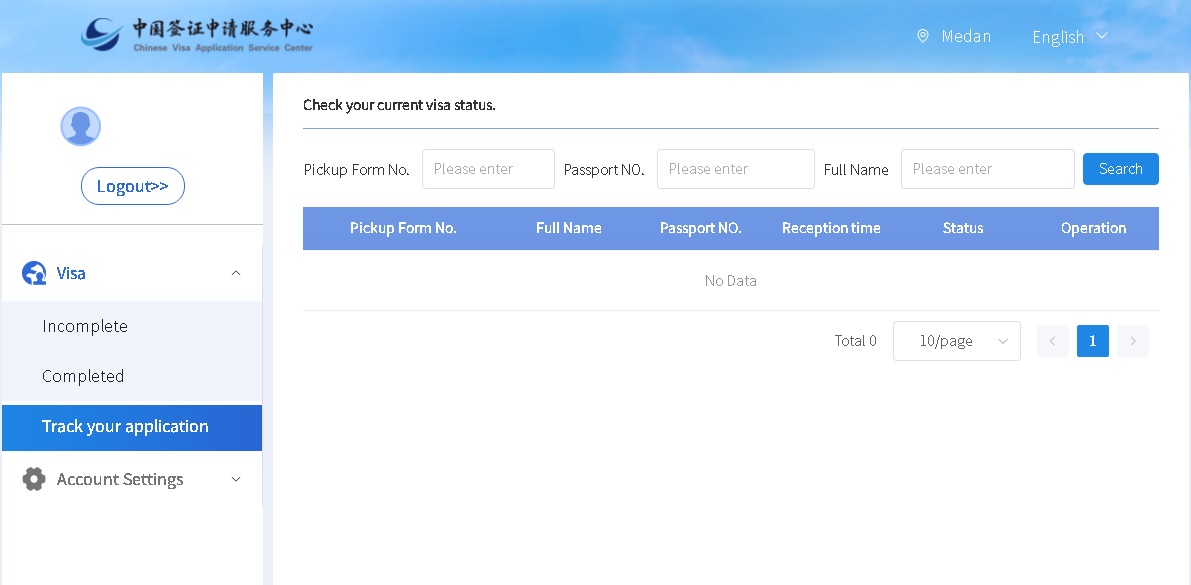Click the Account Settings gear icon
1191x585 pixels.
[33, 479]
